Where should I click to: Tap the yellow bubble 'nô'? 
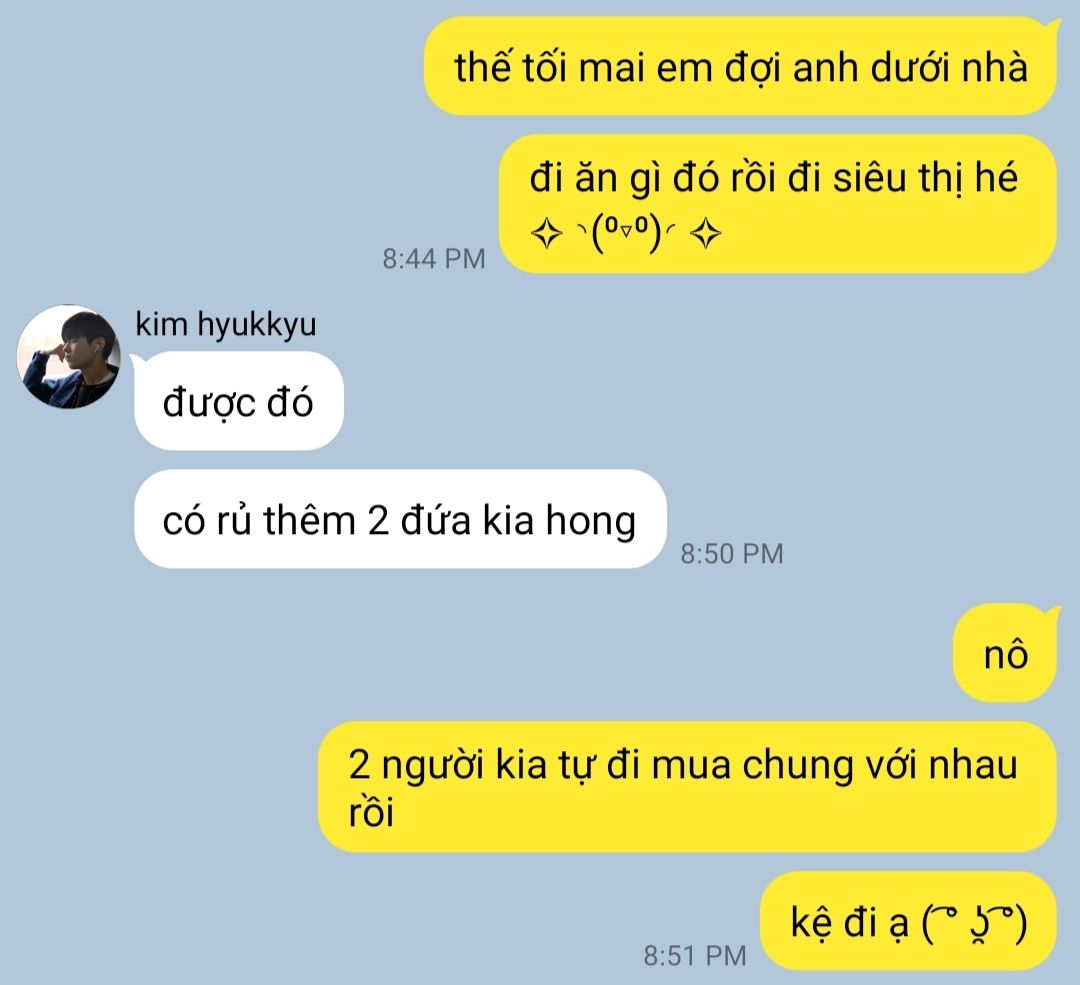point(1005,653)
